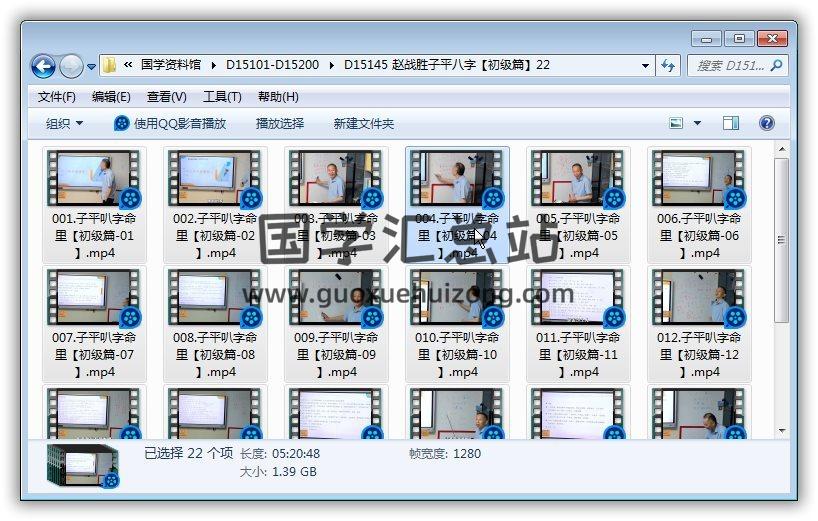Image resolution: width=818 pixels, height=521 pixels.
Task: Select video thumbnail 006 初级篇-06
Action: click(699, 179)
